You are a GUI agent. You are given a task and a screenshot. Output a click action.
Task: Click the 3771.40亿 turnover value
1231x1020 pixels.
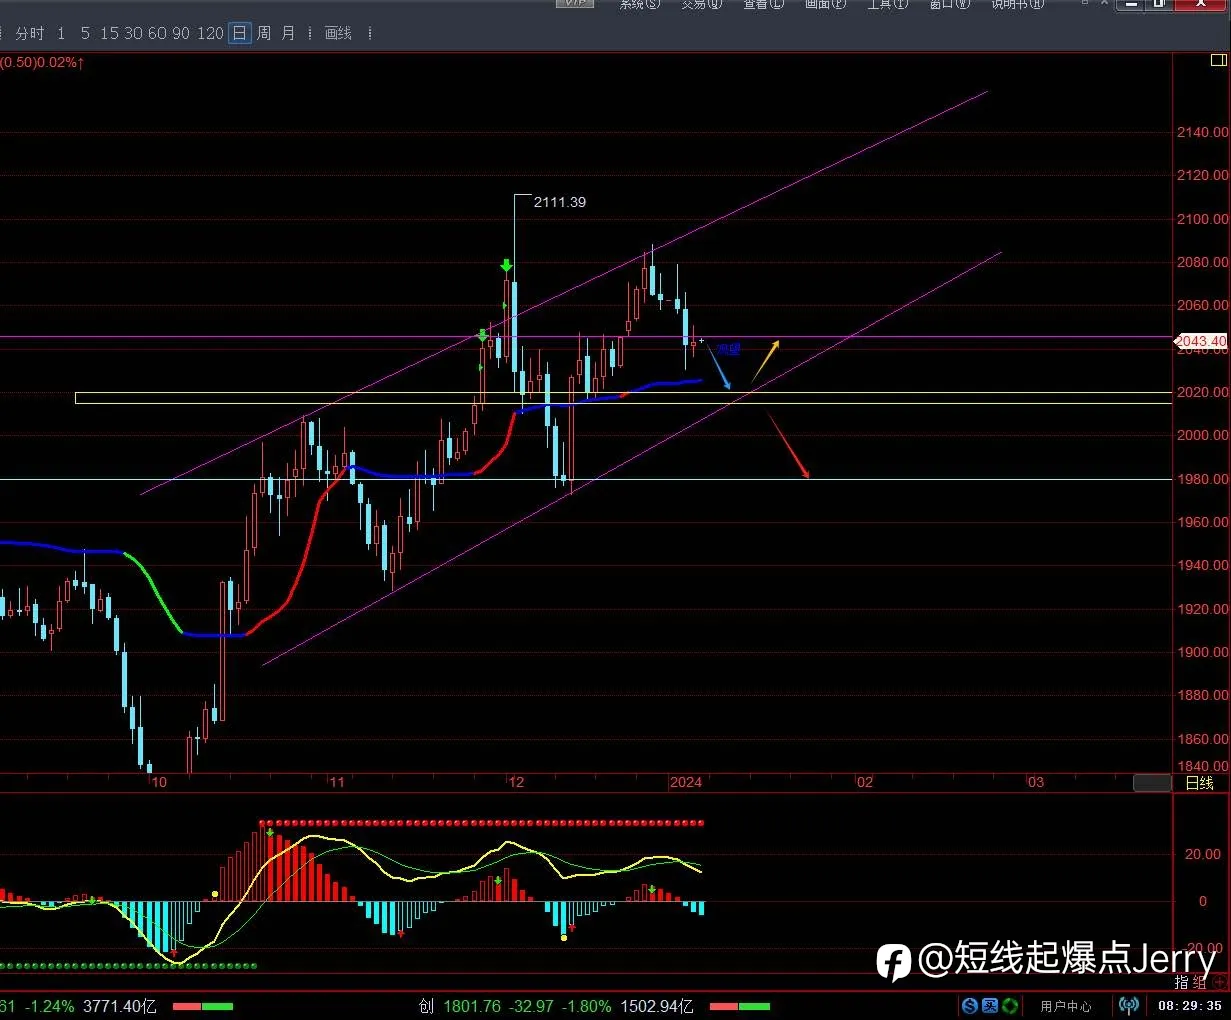(x=120, y=1006)
